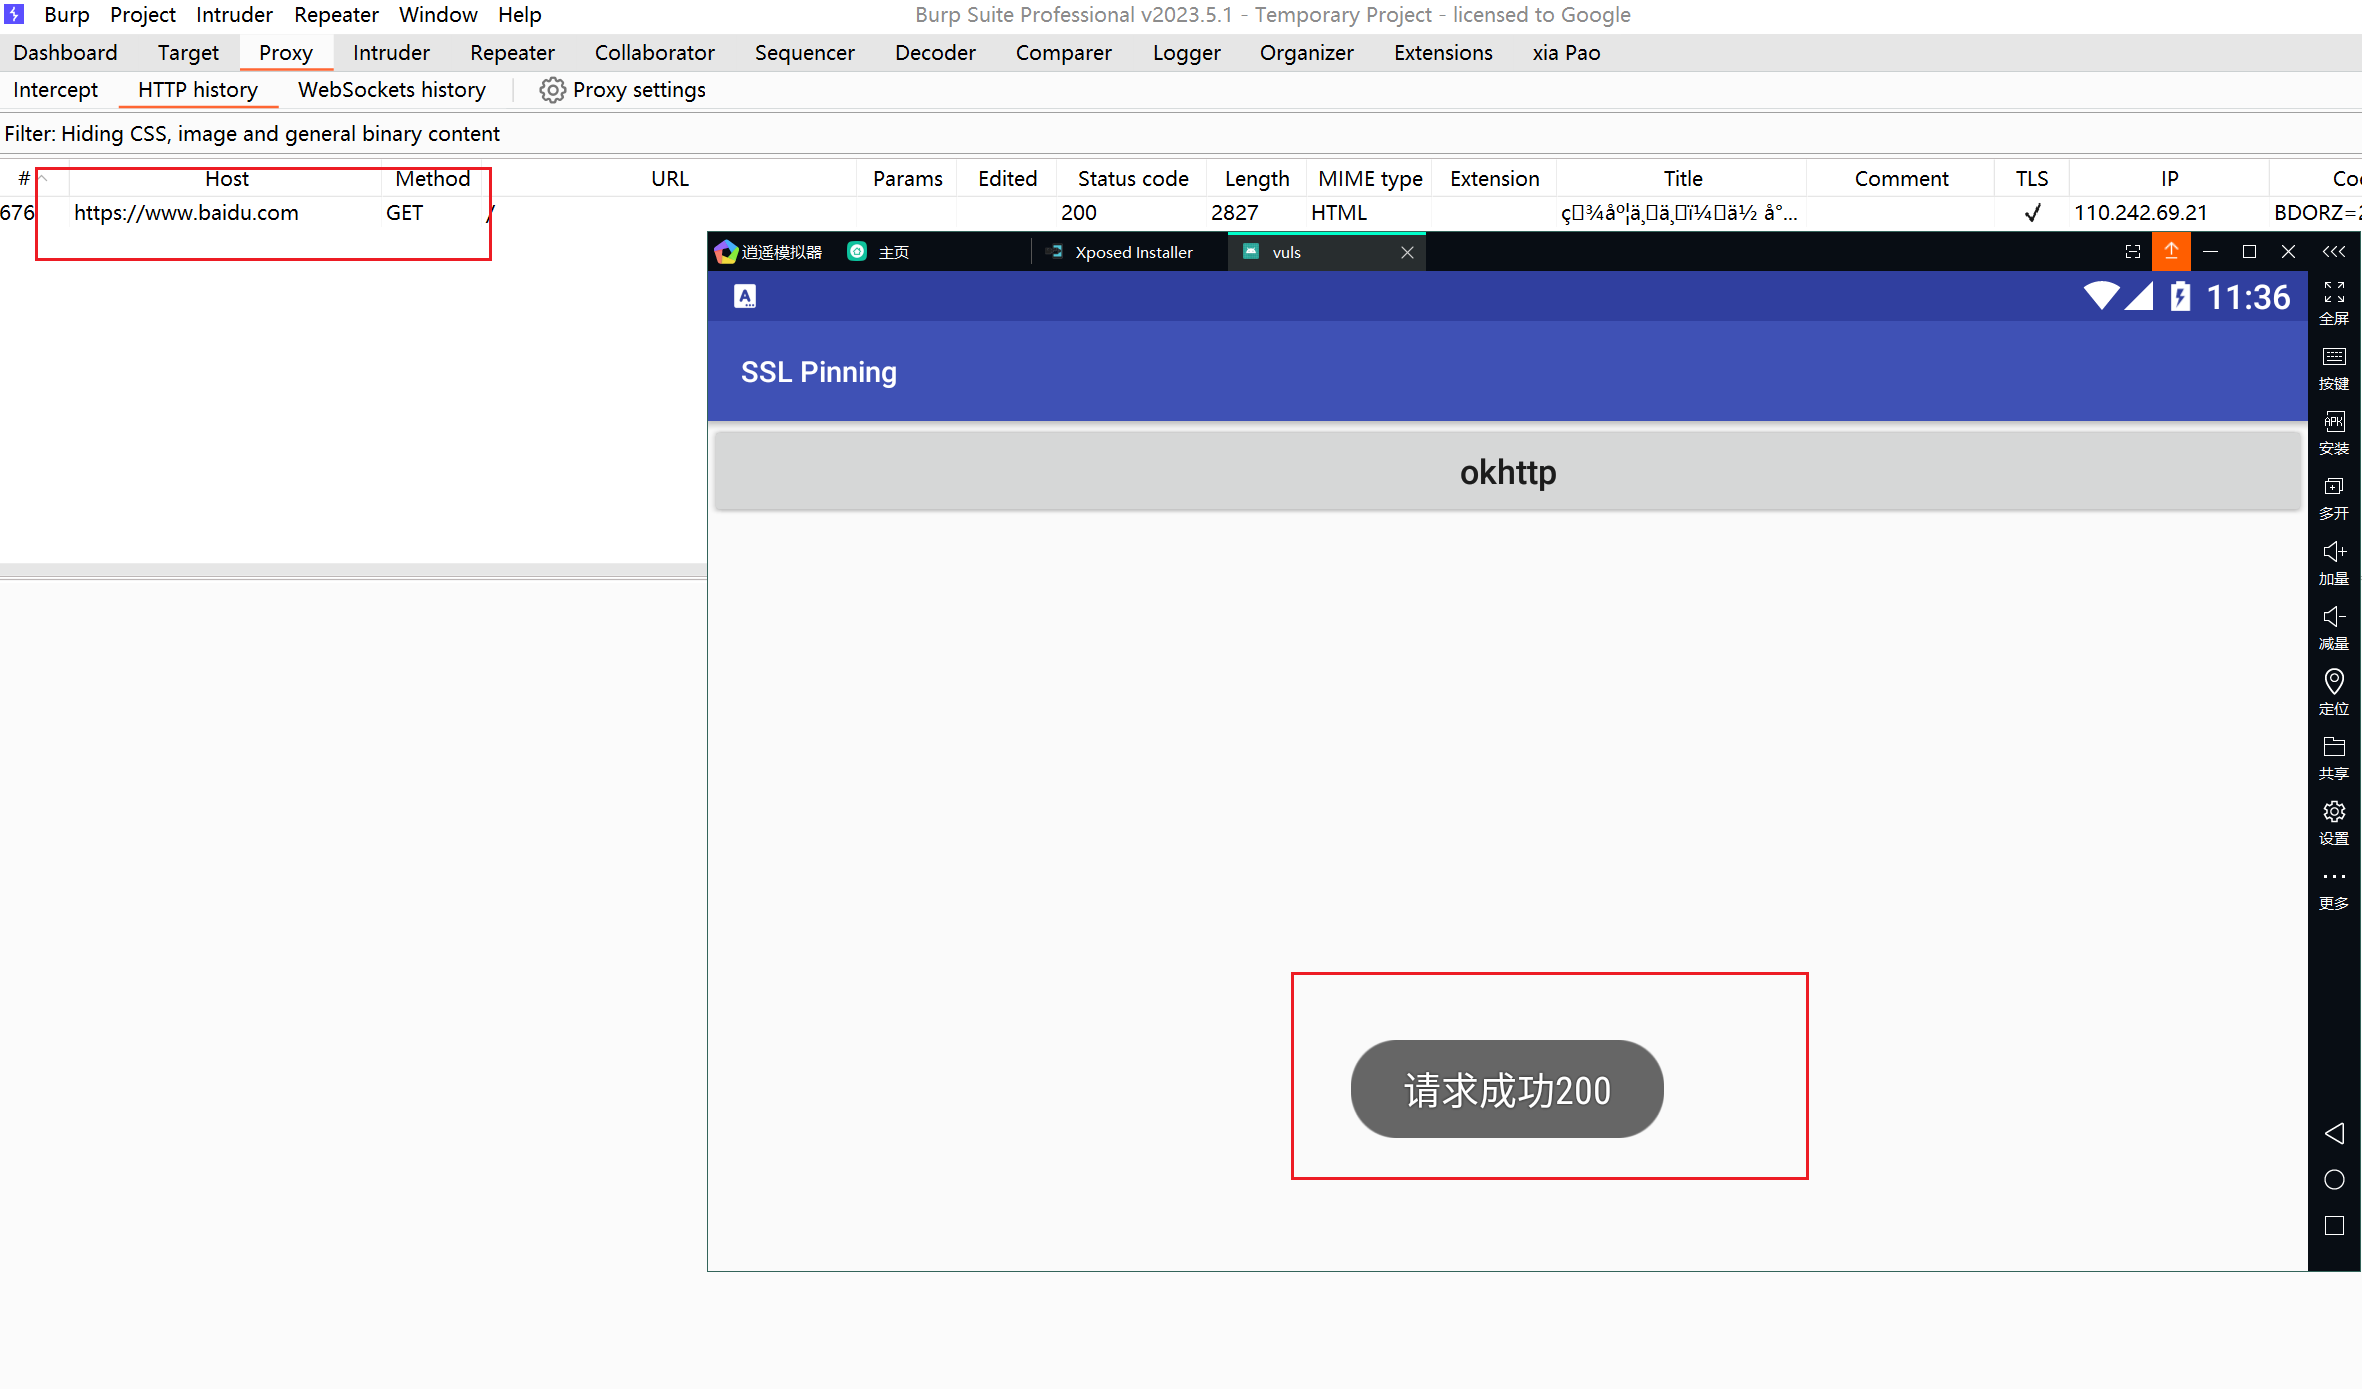The image size is (2362, 1389).
Task: Tap the Android back triangle button
Action: pyautogui.click(x=2333, y=1133)
